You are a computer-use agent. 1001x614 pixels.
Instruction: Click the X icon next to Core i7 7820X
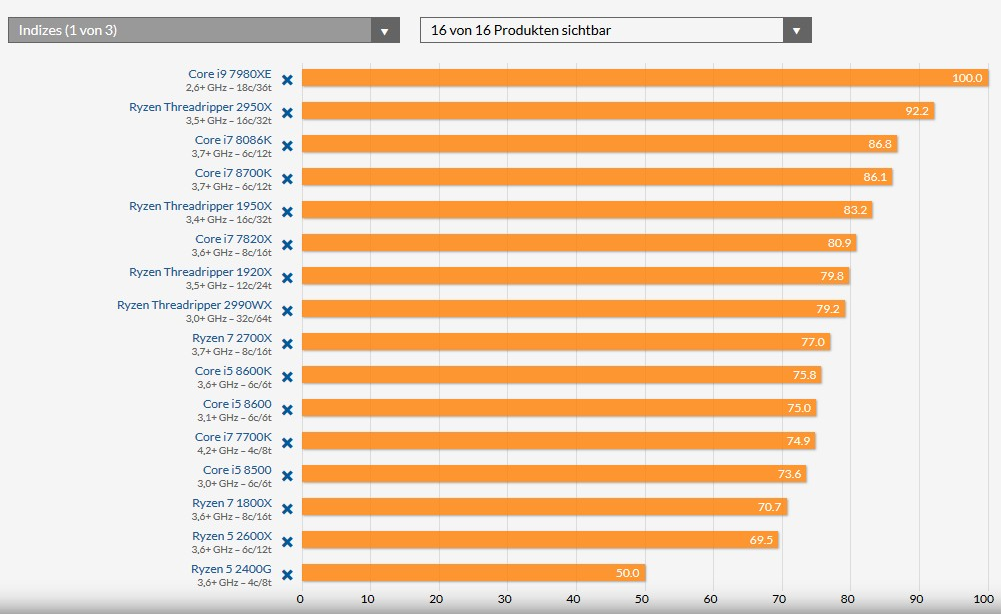(287, 244)
